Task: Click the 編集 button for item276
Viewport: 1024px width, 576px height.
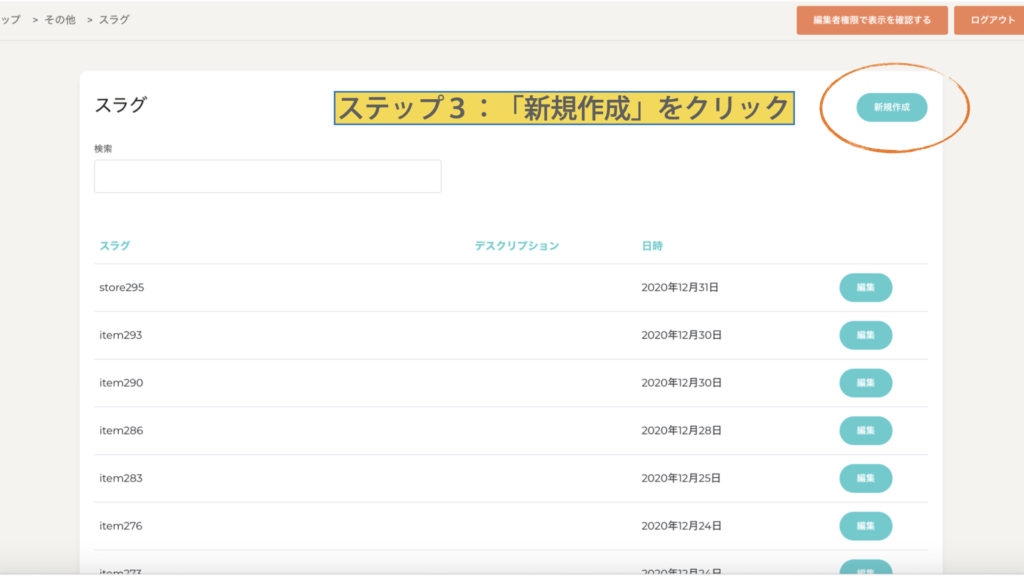Action: [865, 526]
